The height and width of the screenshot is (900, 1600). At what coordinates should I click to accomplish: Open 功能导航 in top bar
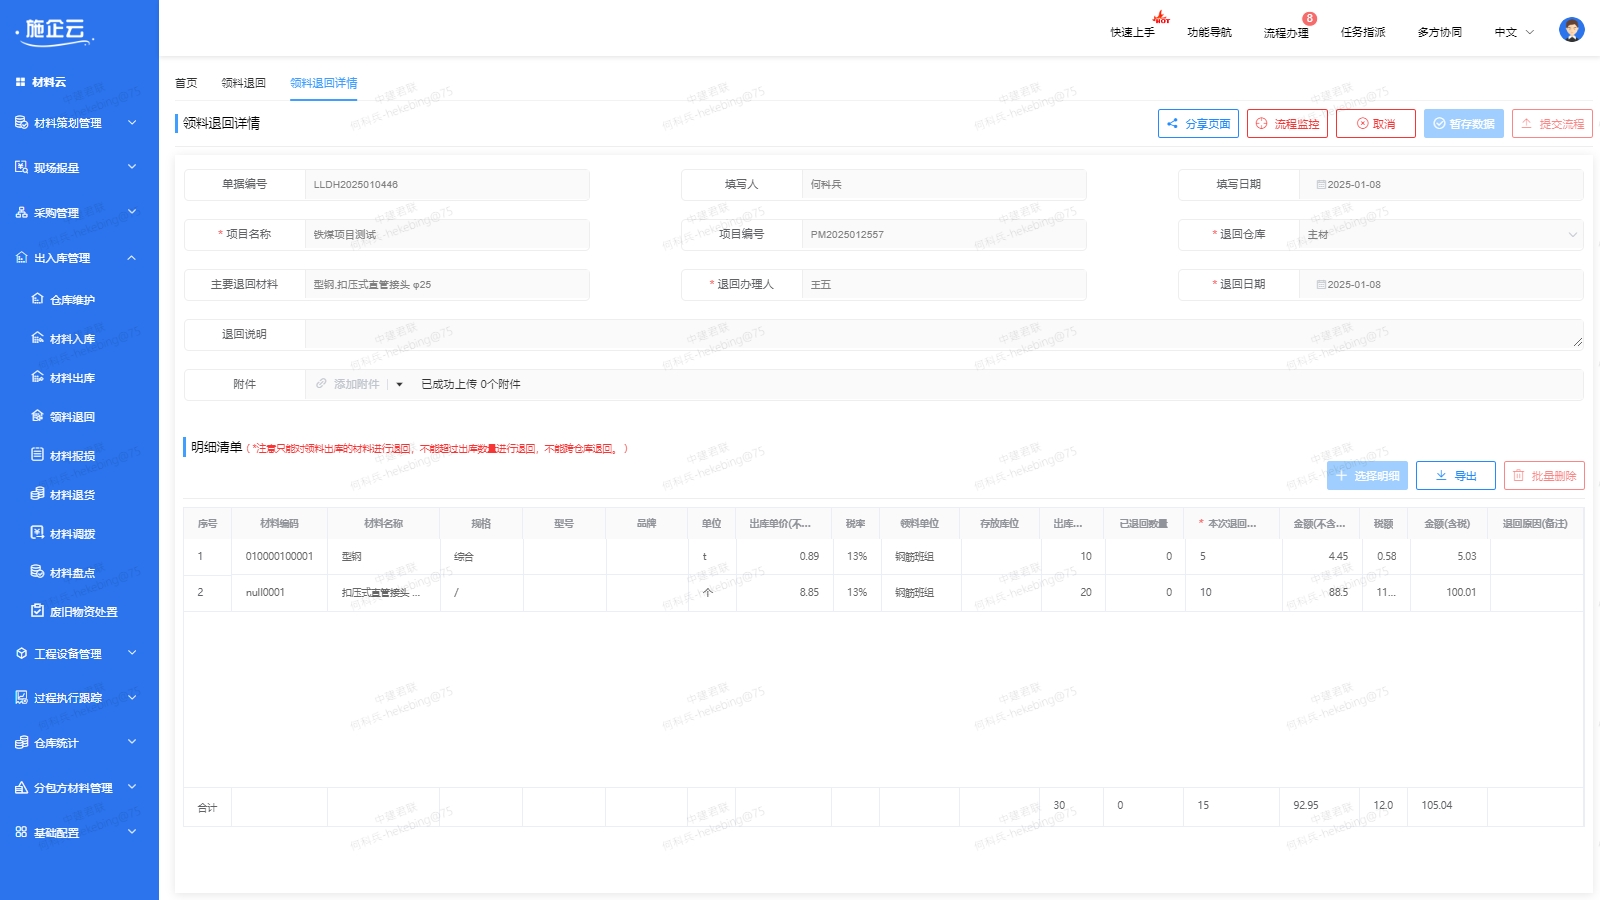tap(1209, 32)
